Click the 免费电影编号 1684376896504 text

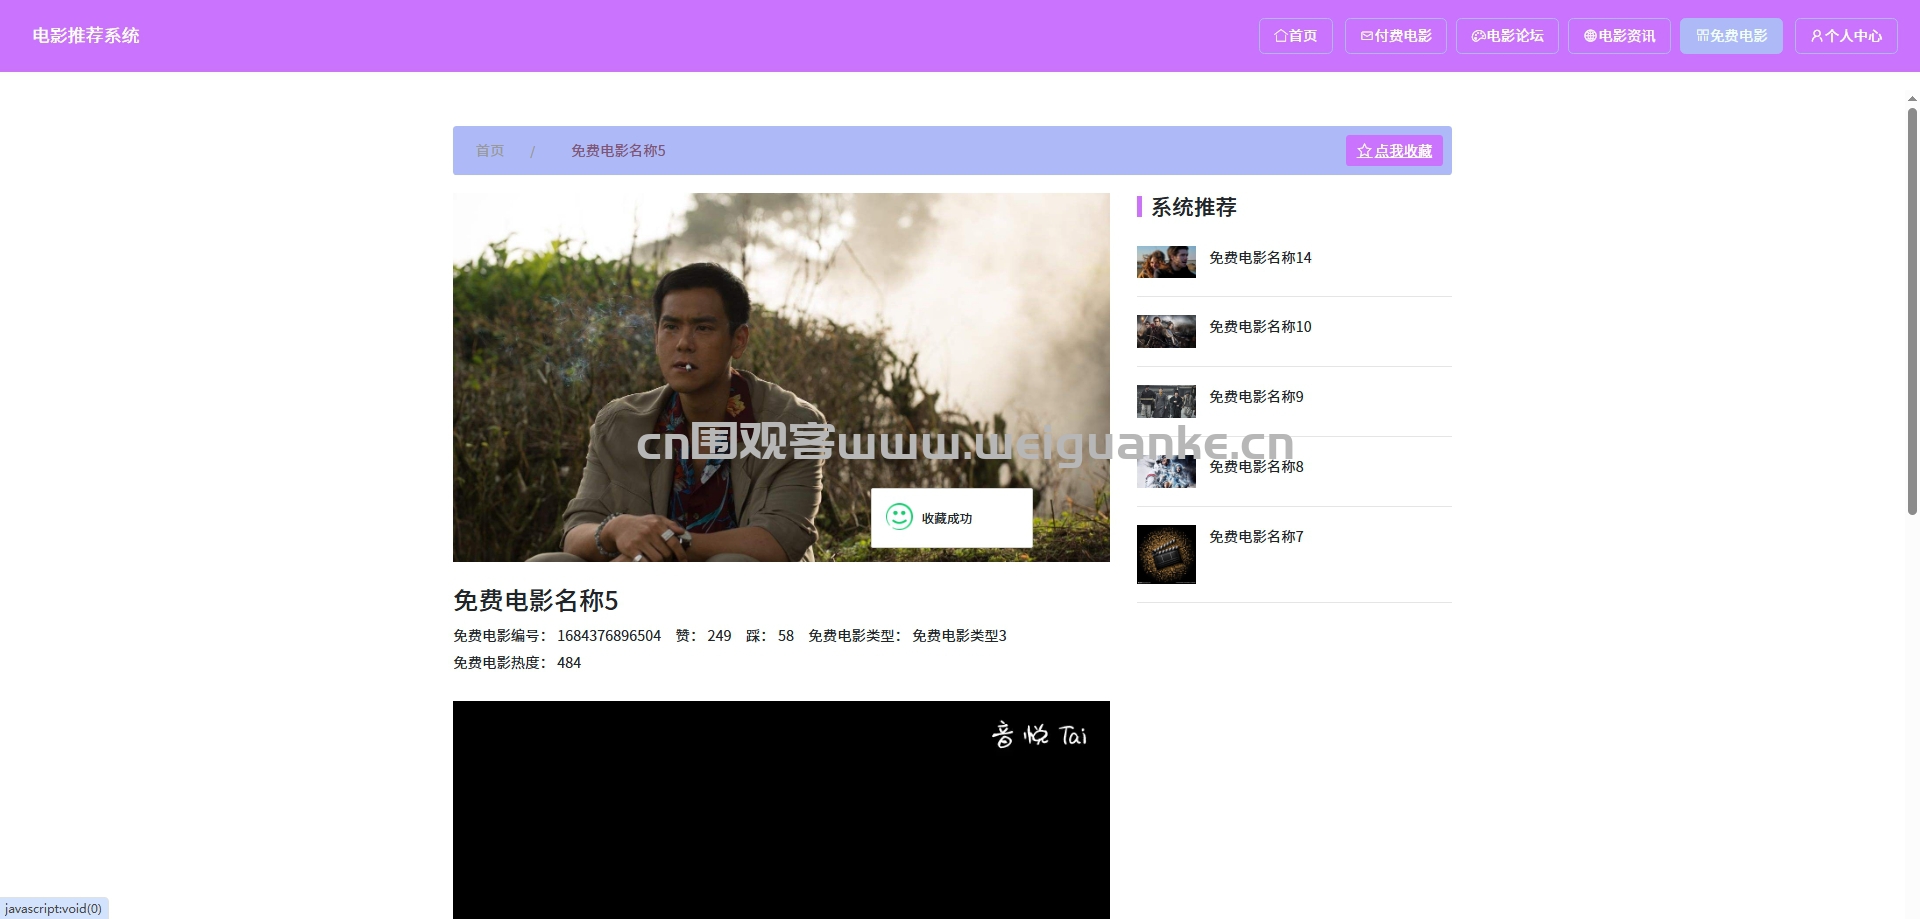(x=557, y=636)
